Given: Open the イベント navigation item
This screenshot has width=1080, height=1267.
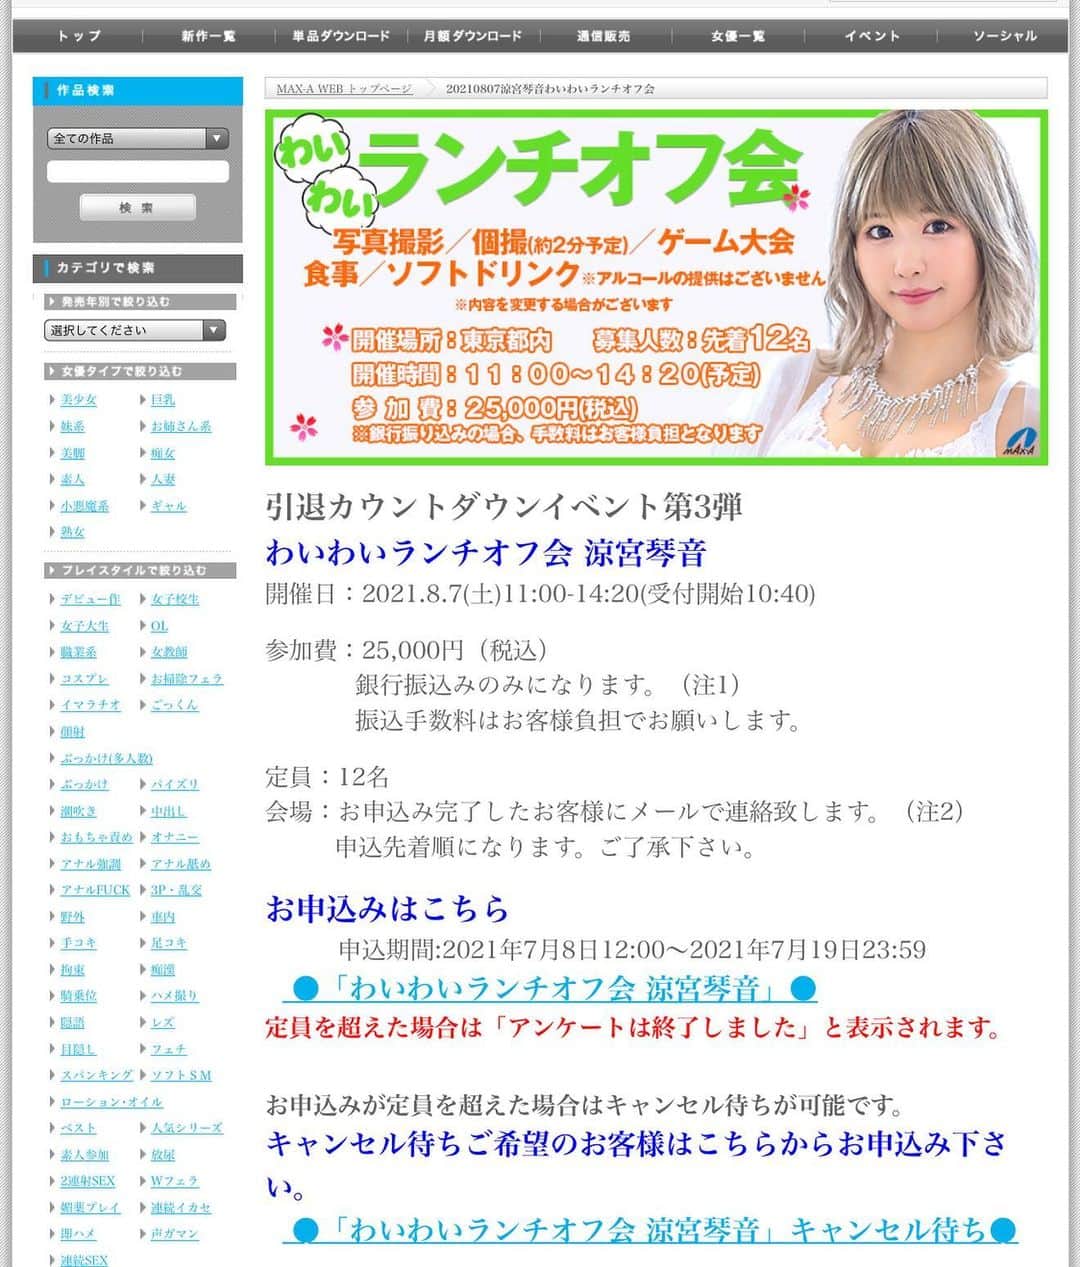Looking at the screenshot, I should coord(871,36).
